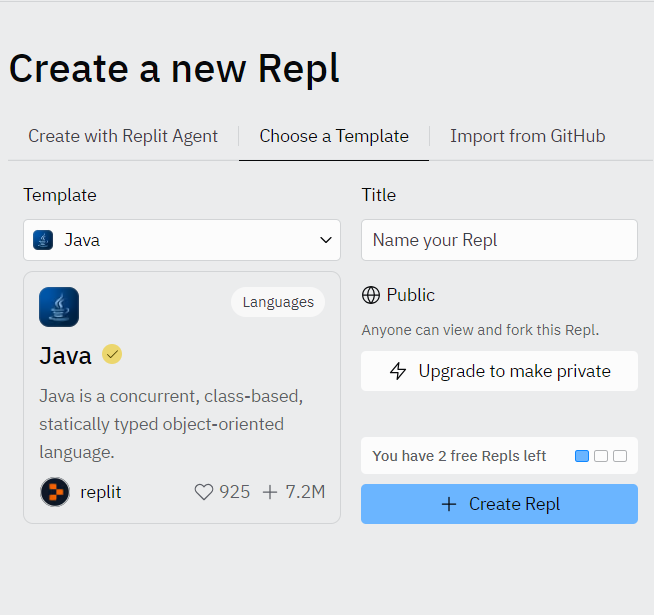Open the replit author link
Screen dimensions: 654x615
[x=101, y=492]
